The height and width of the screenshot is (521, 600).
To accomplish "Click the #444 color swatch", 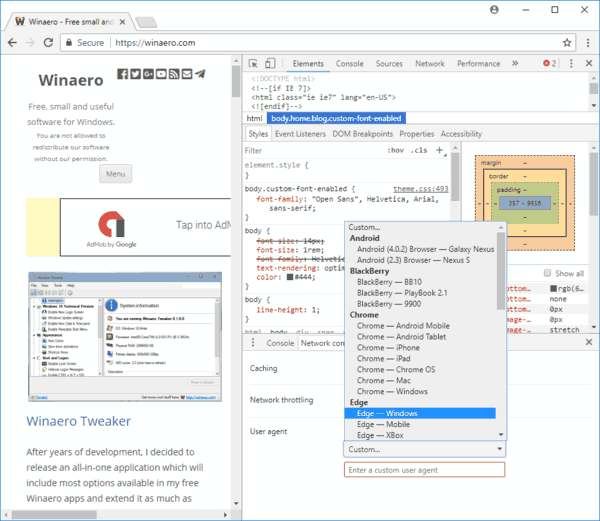I will [289, 279].
